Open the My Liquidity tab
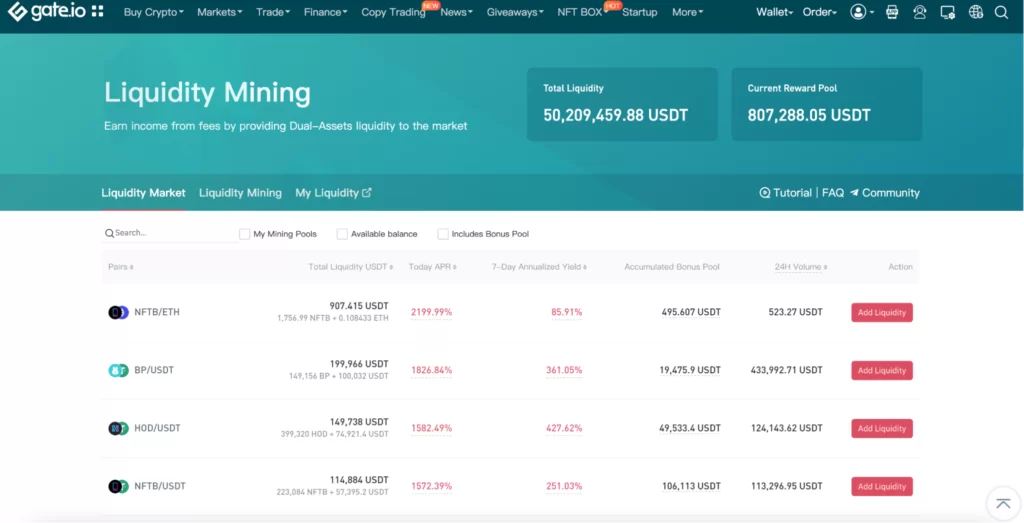1024x523 pixels. [x=327, y=193]
